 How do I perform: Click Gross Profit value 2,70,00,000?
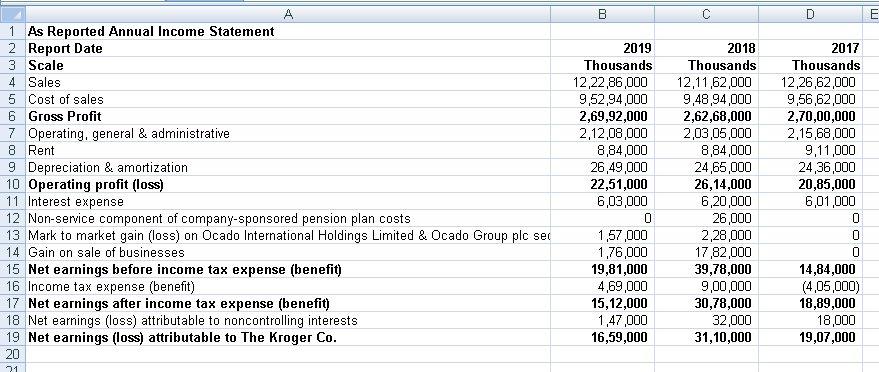(x=810, y=116)
